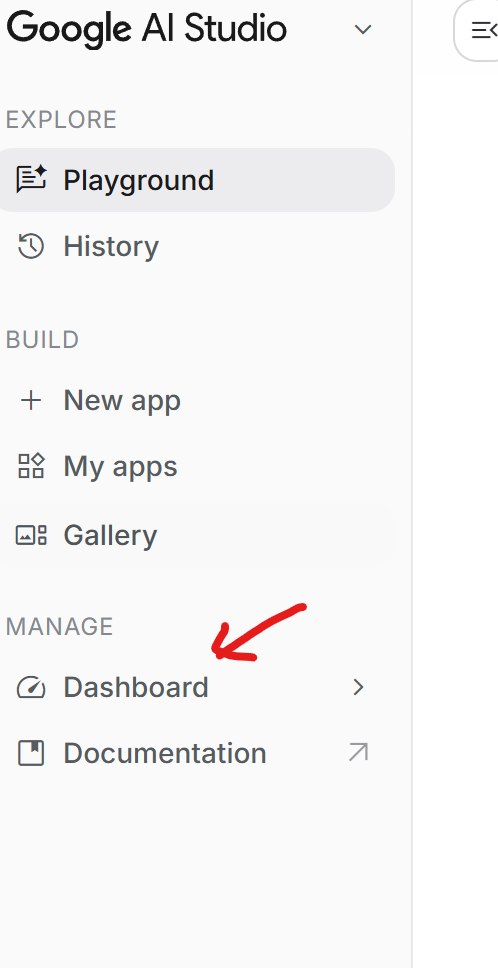This screenshot has width=498, height=968.
Task: Click the plus icon beside New app
Action: pos(31,400)
